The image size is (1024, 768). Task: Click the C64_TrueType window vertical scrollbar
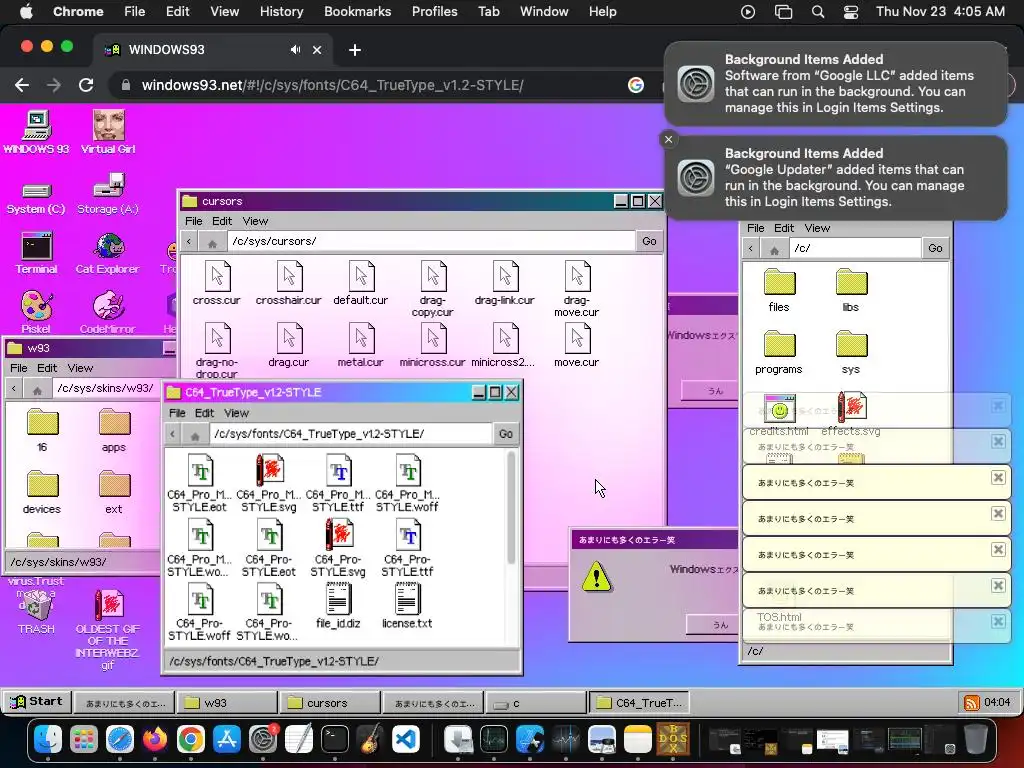(x=511, y=508)
